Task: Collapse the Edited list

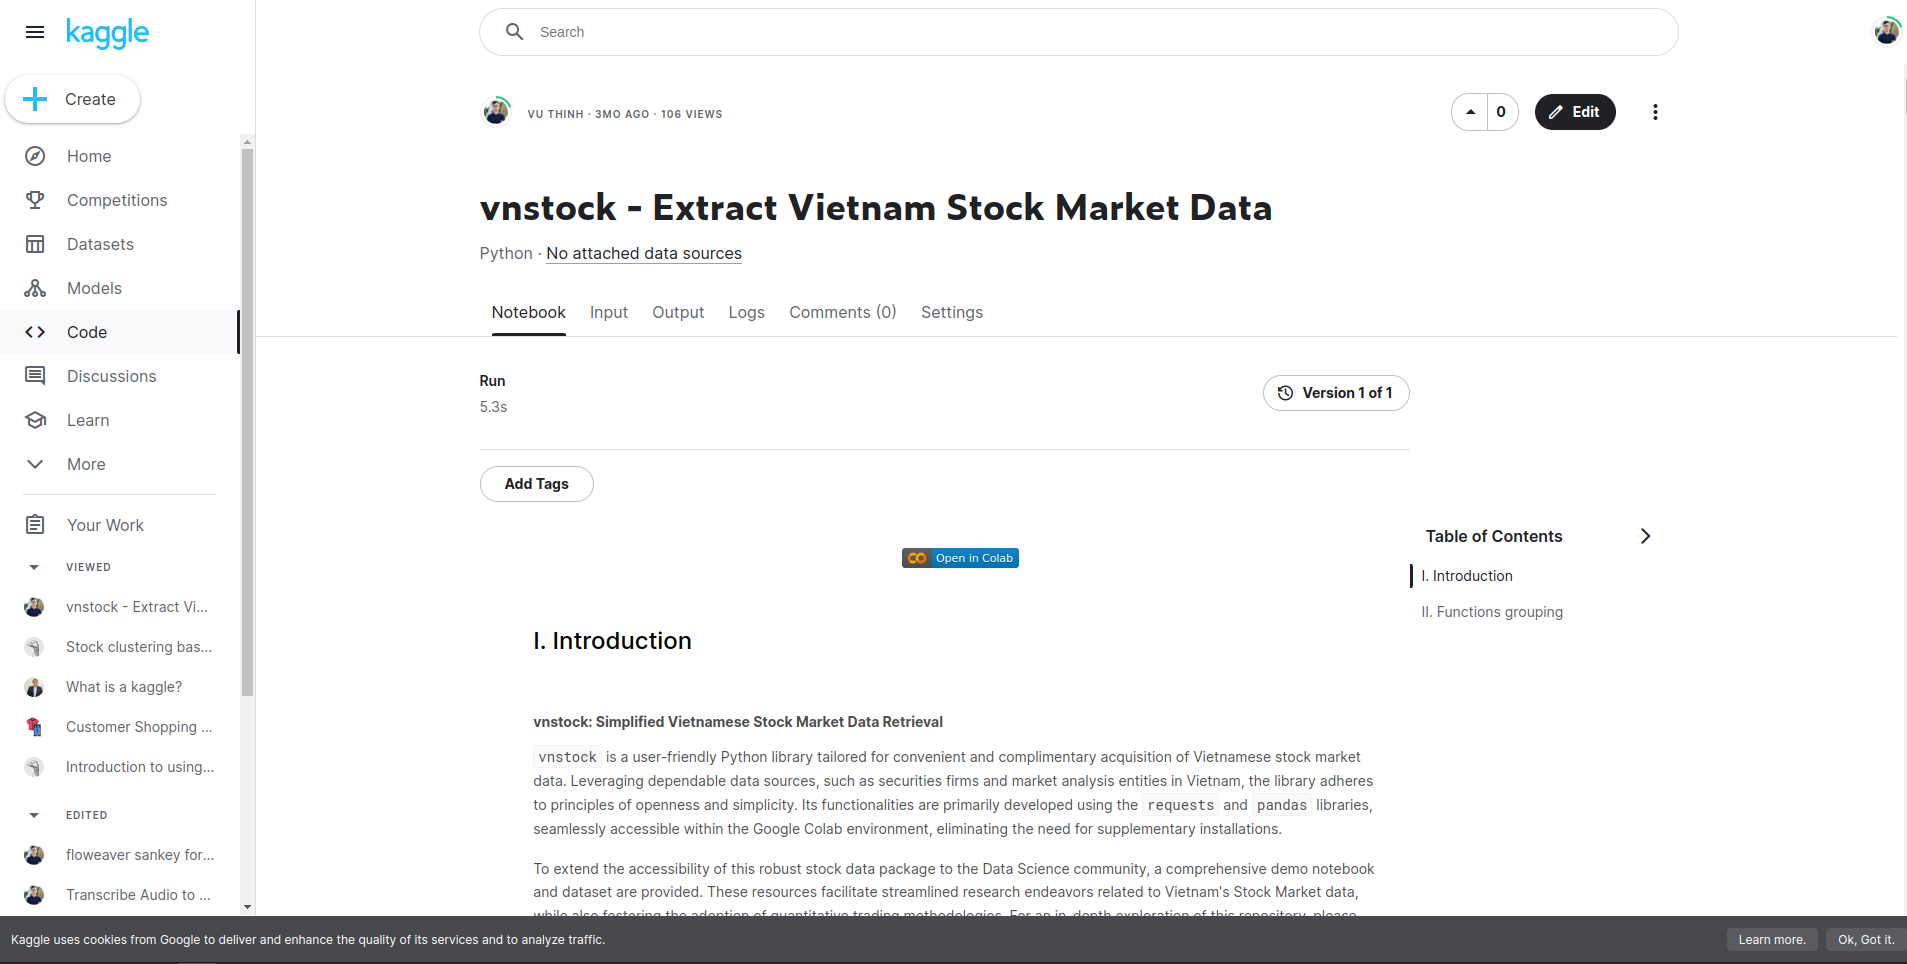Action: [x=34, y=815]
